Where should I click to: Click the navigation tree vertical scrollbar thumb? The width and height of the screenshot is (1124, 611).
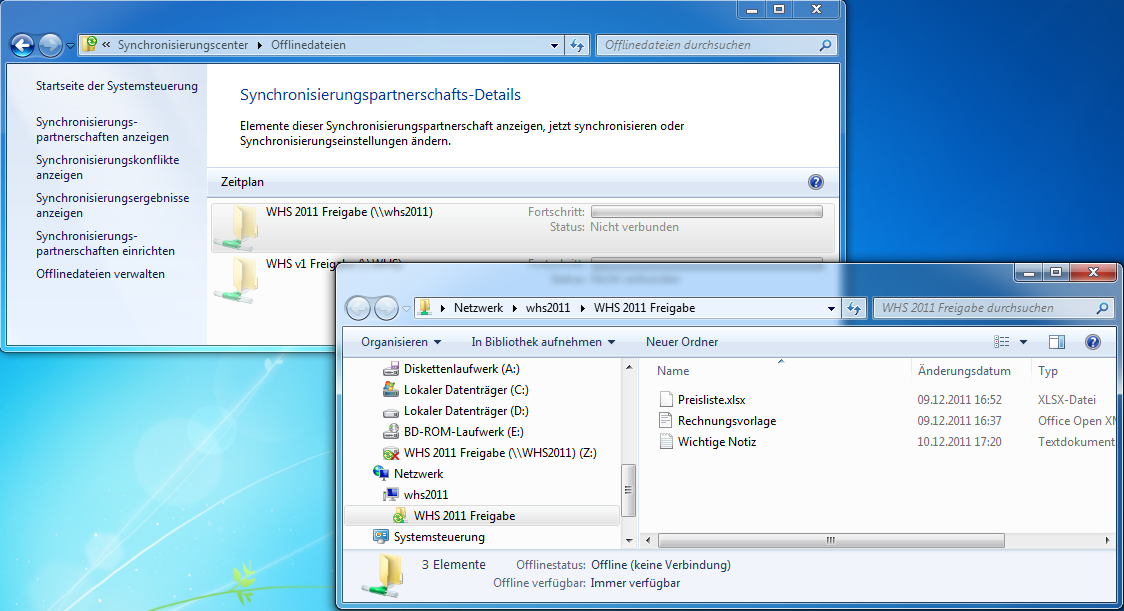click(x=629, y=491)
